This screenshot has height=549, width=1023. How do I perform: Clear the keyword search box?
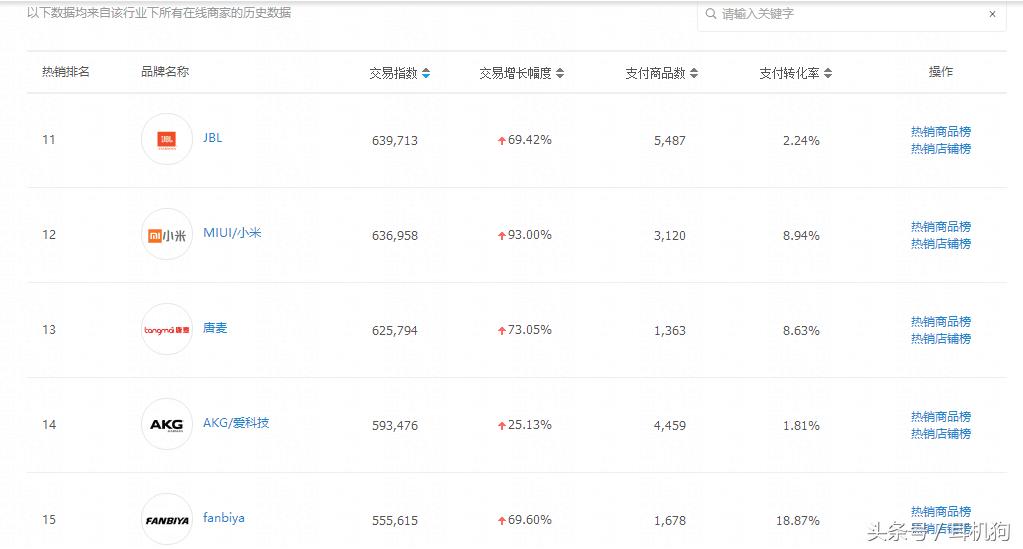[992, 14]
